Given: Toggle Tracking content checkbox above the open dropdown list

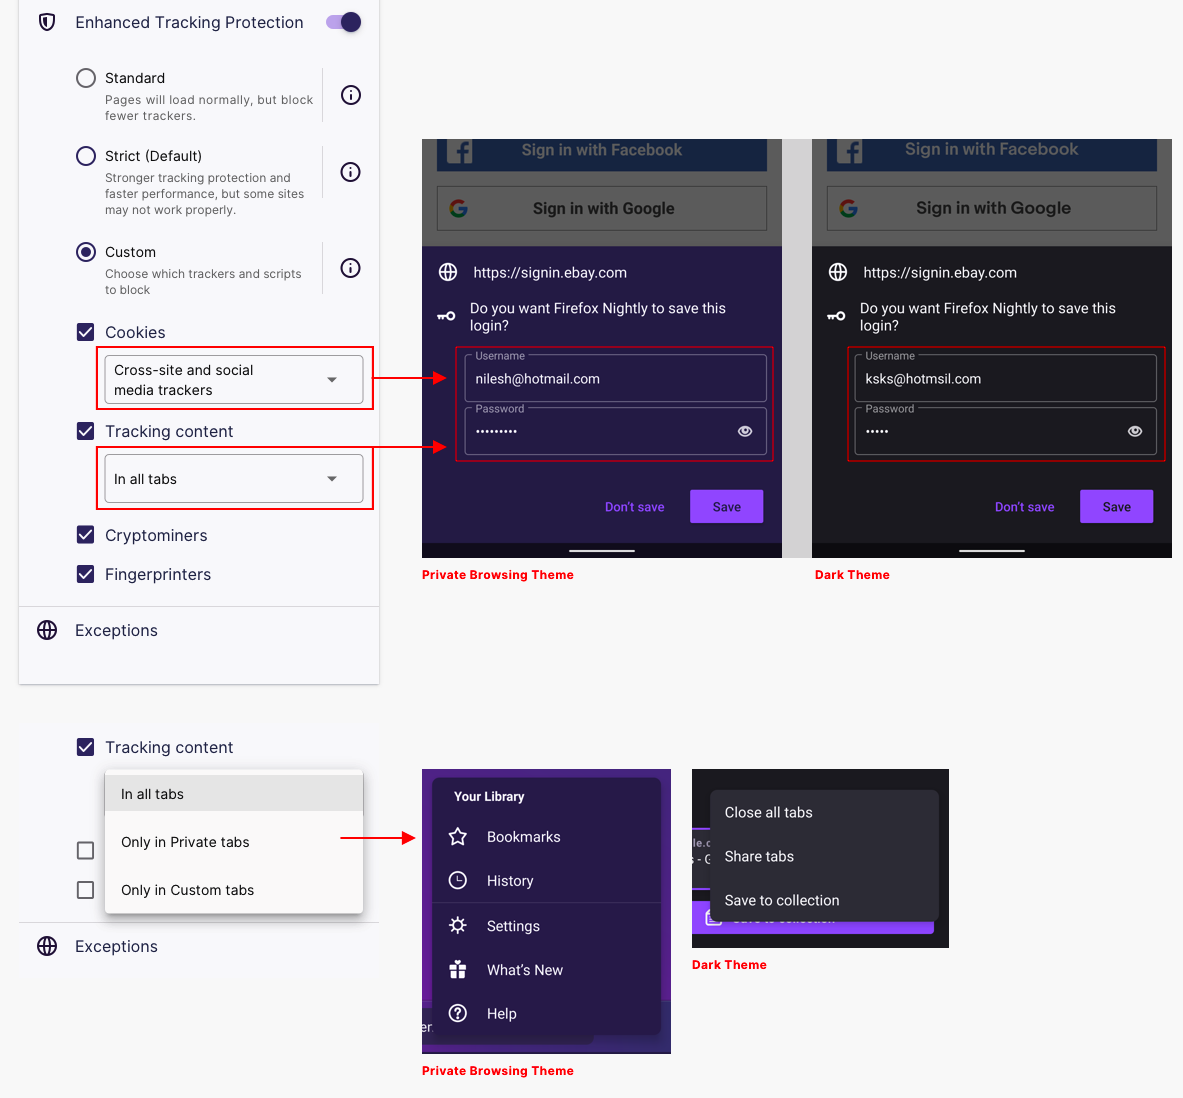Looking at the screenshot, I should pyautogui.click(x=85, y=747).
